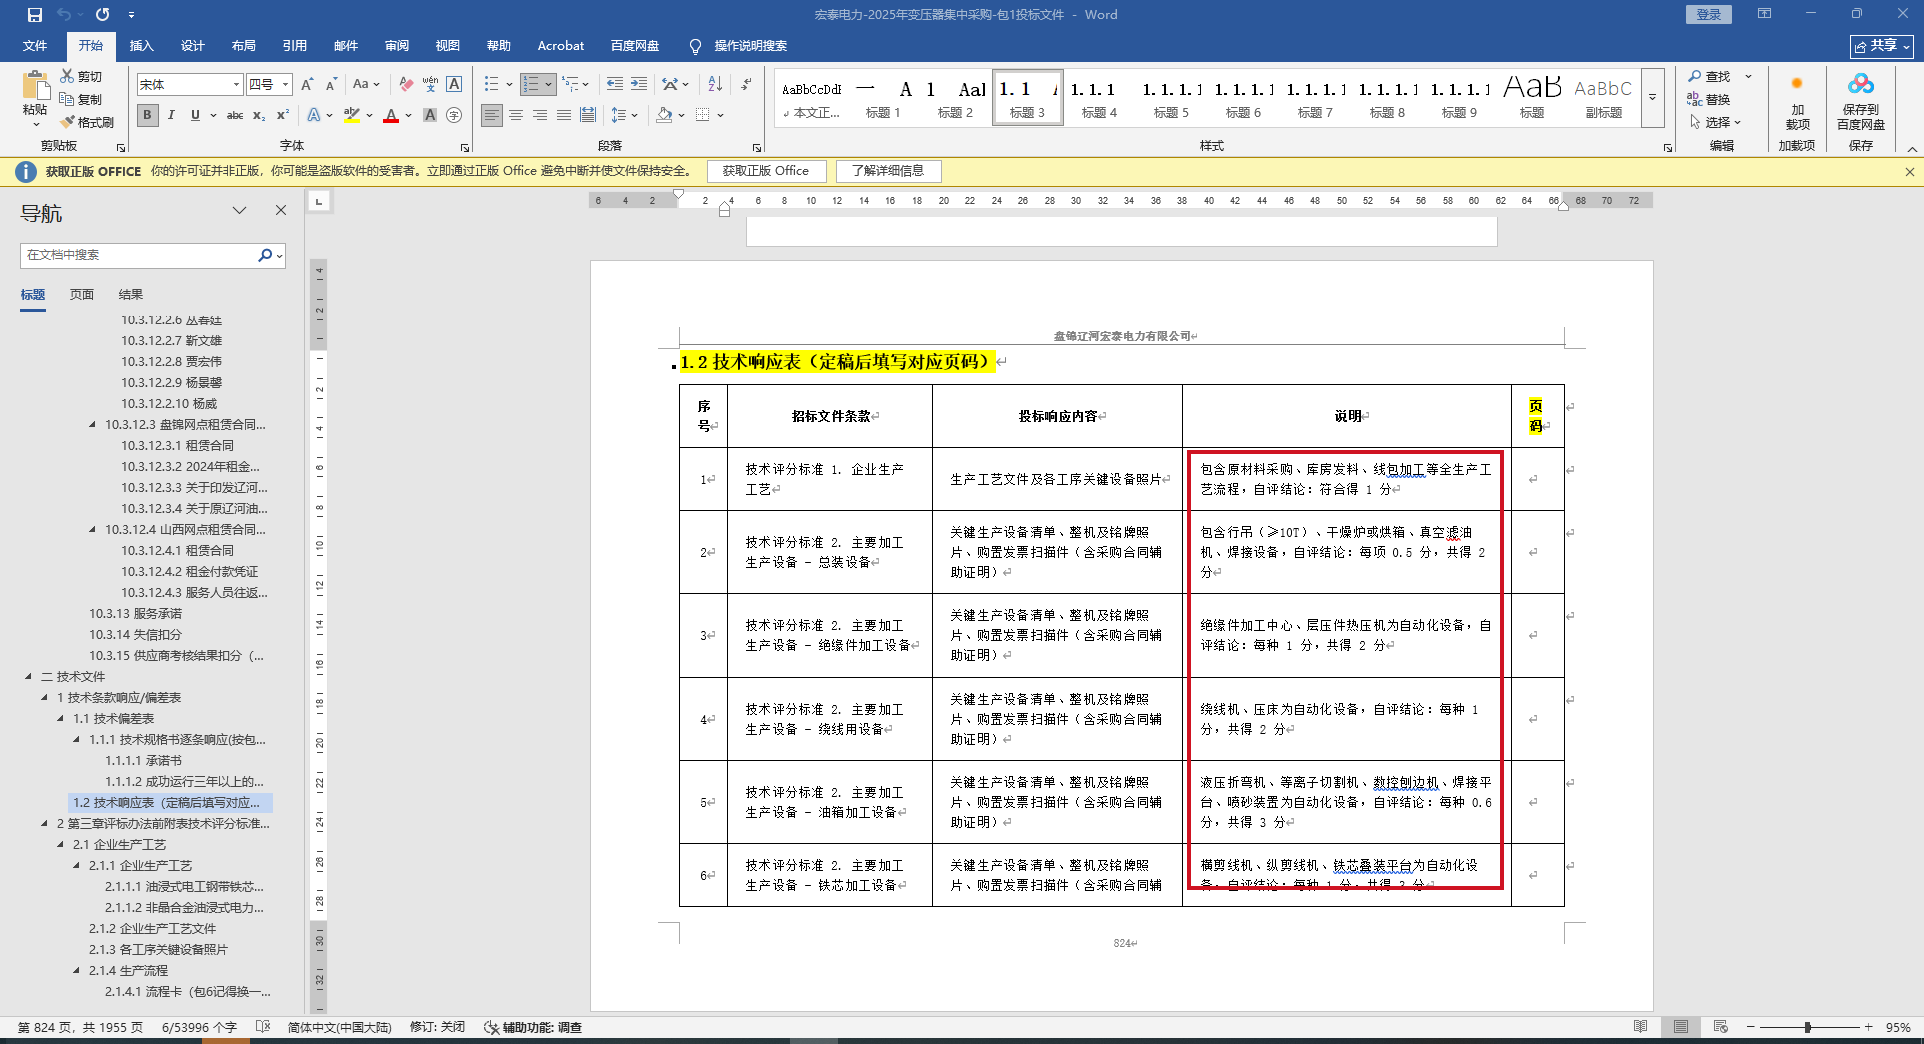Collapse the 2.1.4 生产流程 node
1924x1044 pixels.
[x=77, y=971]
